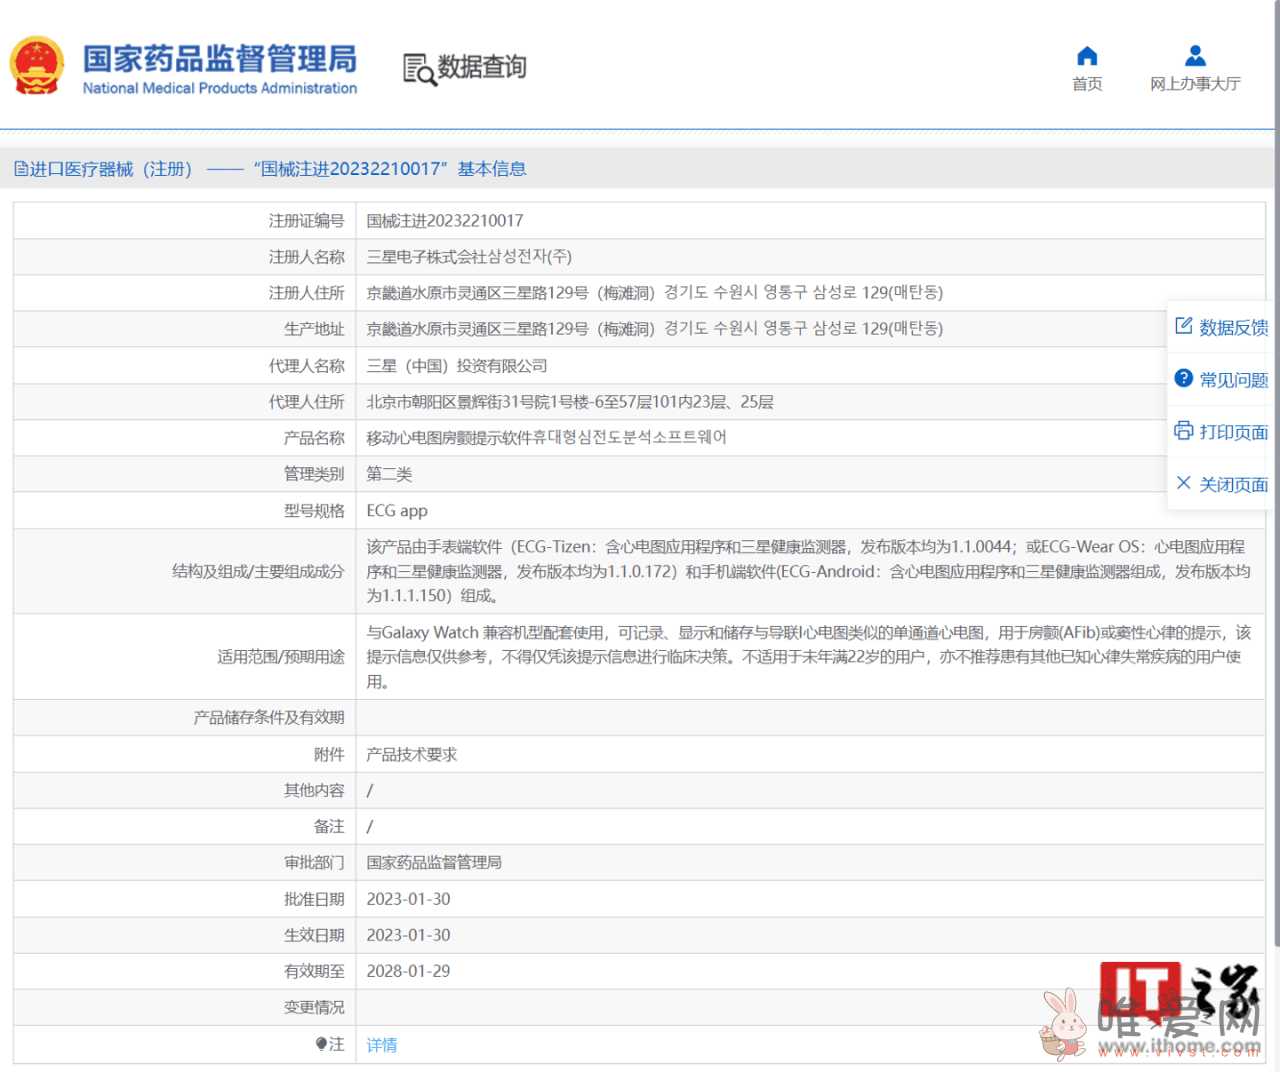Open the 首页 home icon

[1087, 56]
